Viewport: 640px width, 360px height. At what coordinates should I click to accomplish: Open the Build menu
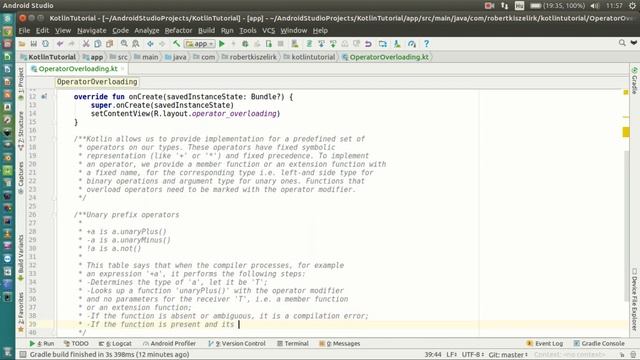[x=206, y=31]
